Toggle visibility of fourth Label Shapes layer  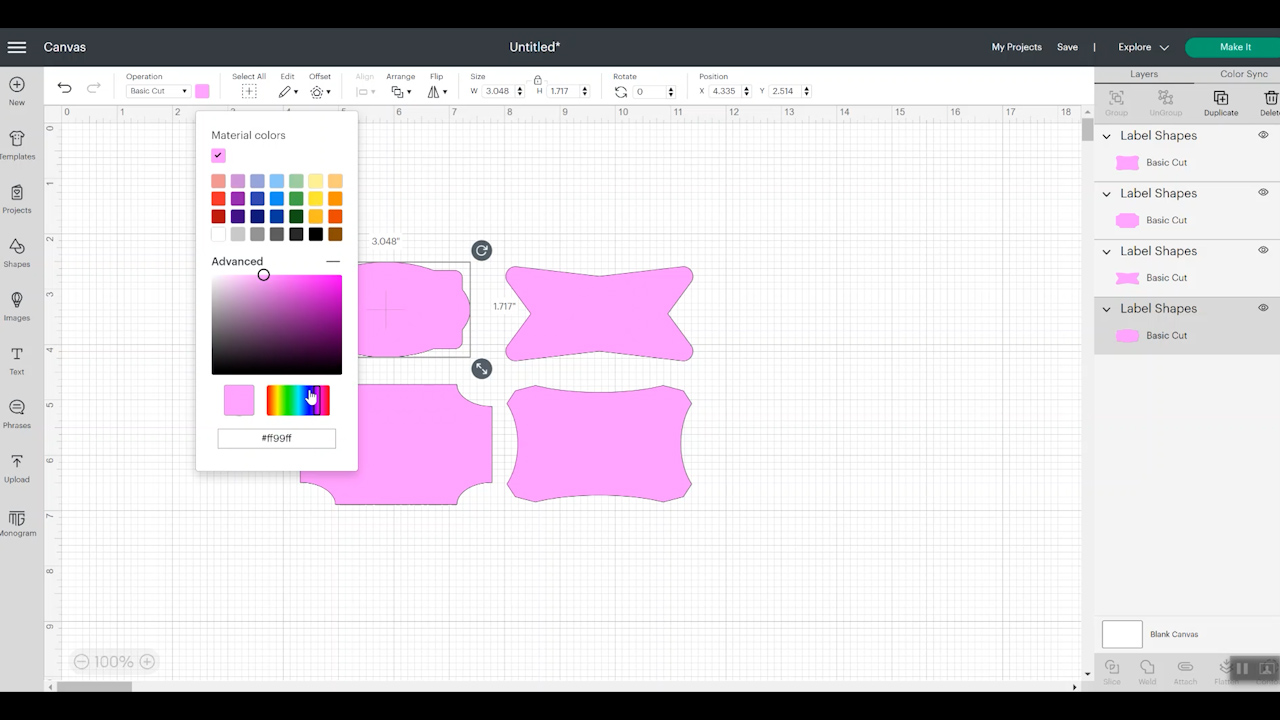point(1263,308)
